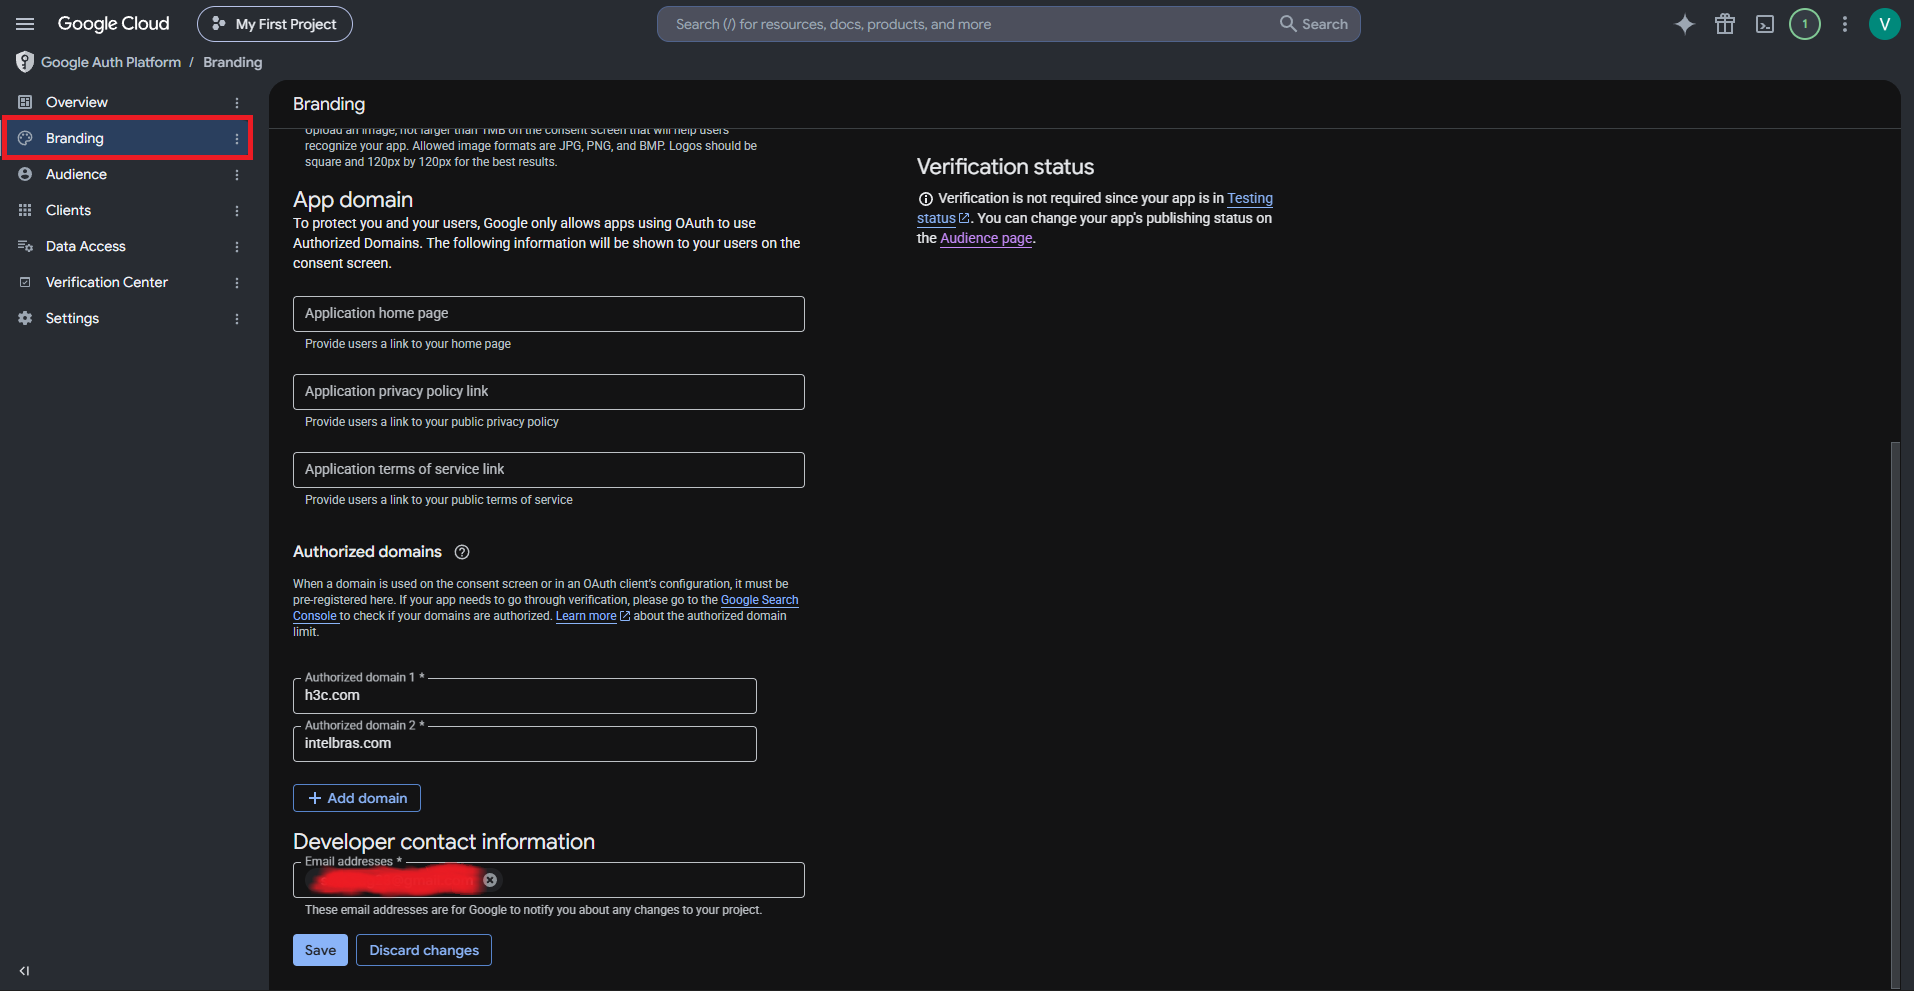Open Overview item's three-dot menu
Viewport: 1914px width, 991px height.
237,102
